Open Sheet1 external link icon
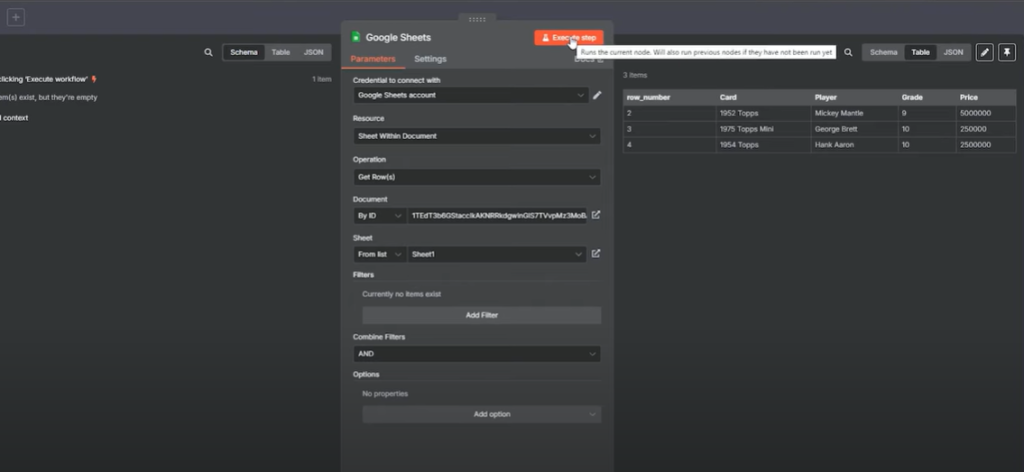This screenshot has height=472, width=1024. (x=596, y=254)
